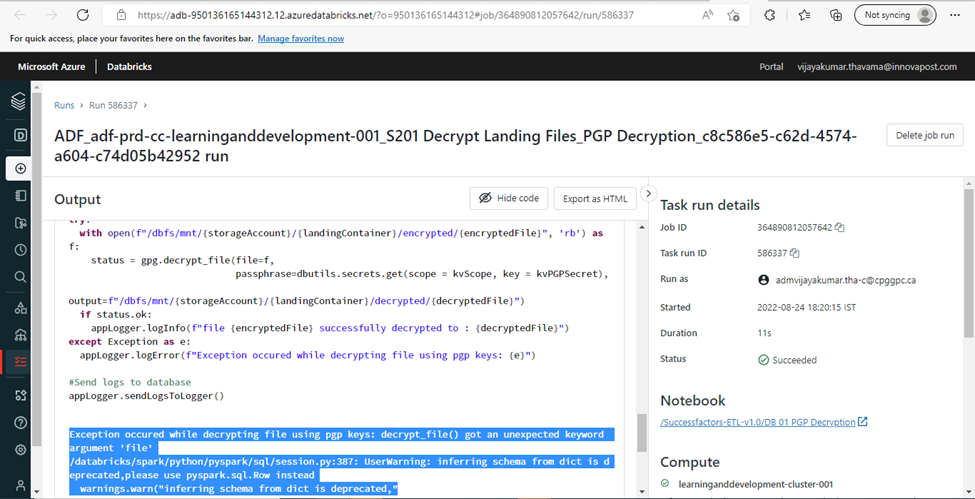The height and width of the screenshot is (499, 975).
Task: Click the Output scrollbar down arrow
Action: [641, 492]
